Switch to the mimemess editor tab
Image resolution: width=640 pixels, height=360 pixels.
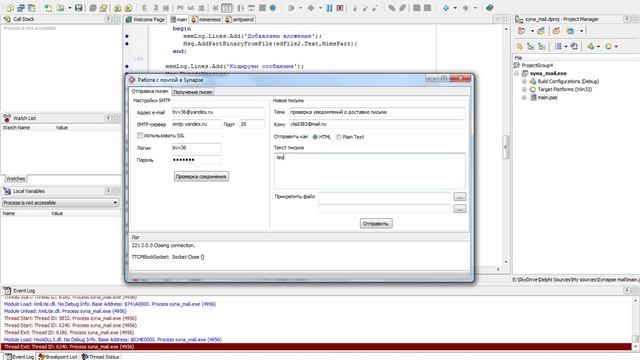[x=206, y=19]
